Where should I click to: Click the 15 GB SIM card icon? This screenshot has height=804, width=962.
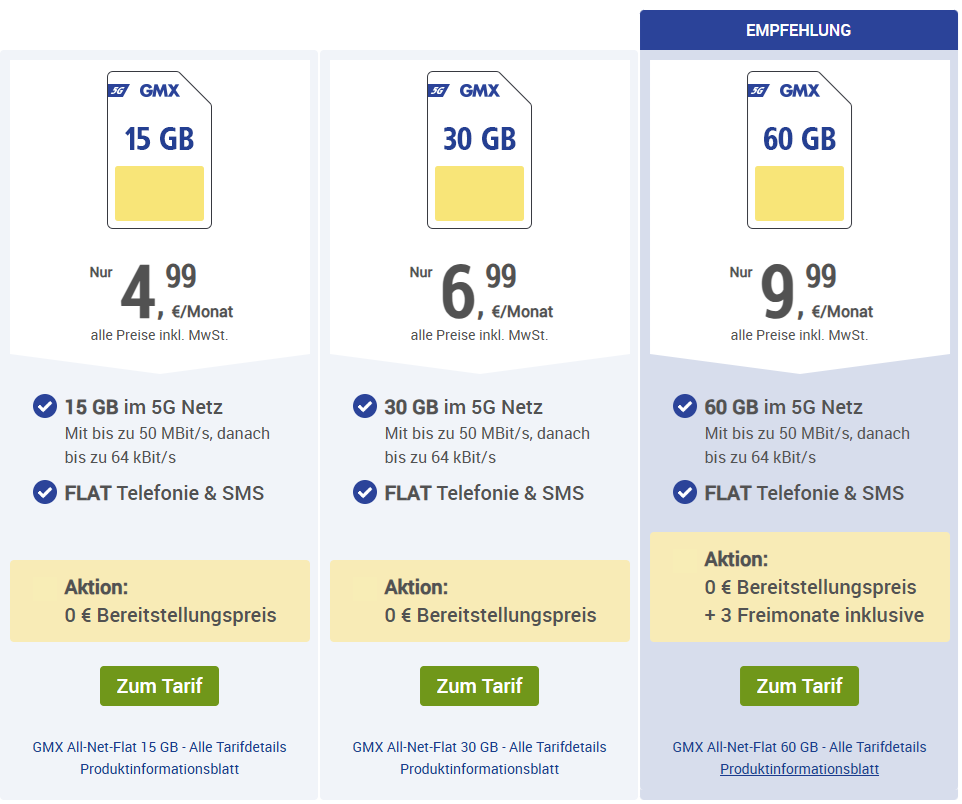[x=160, y=150]
